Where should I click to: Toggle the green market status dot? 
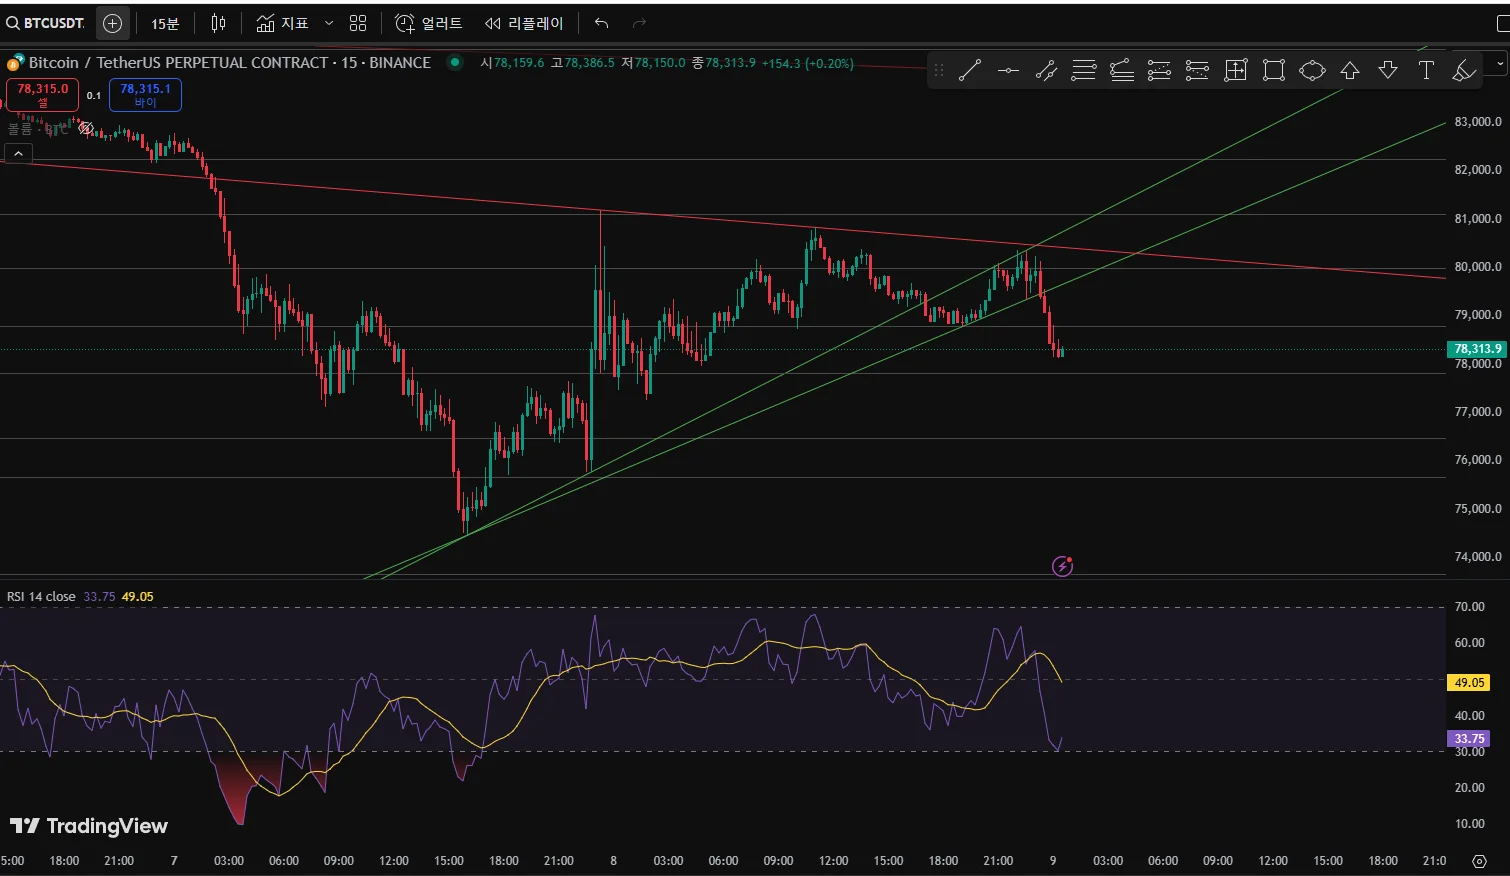click(455, 62)
